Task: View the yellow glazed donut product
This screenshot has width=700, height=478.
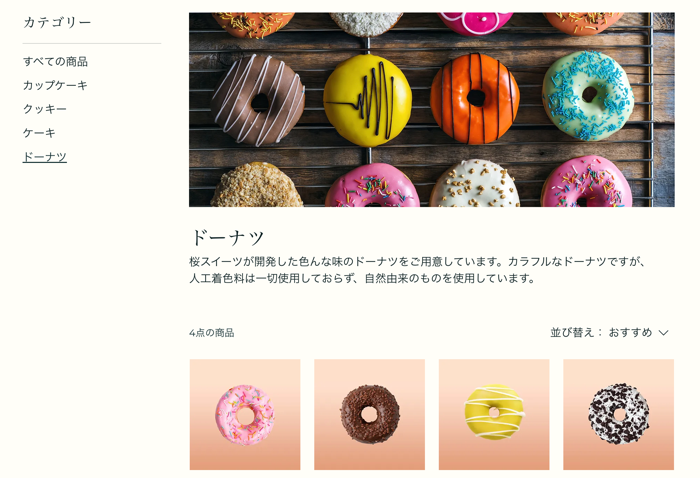Action: tap(494, 415)
